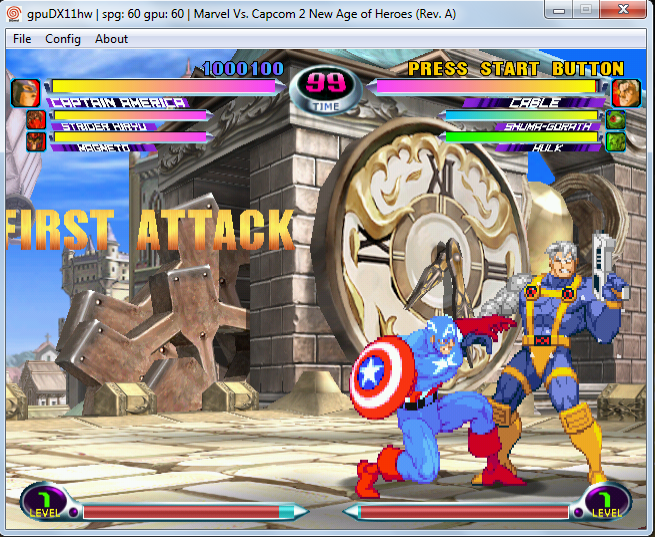This screenshot has height=560, width=655.
Task: Open the About menu
Action: tap(111, 39)
